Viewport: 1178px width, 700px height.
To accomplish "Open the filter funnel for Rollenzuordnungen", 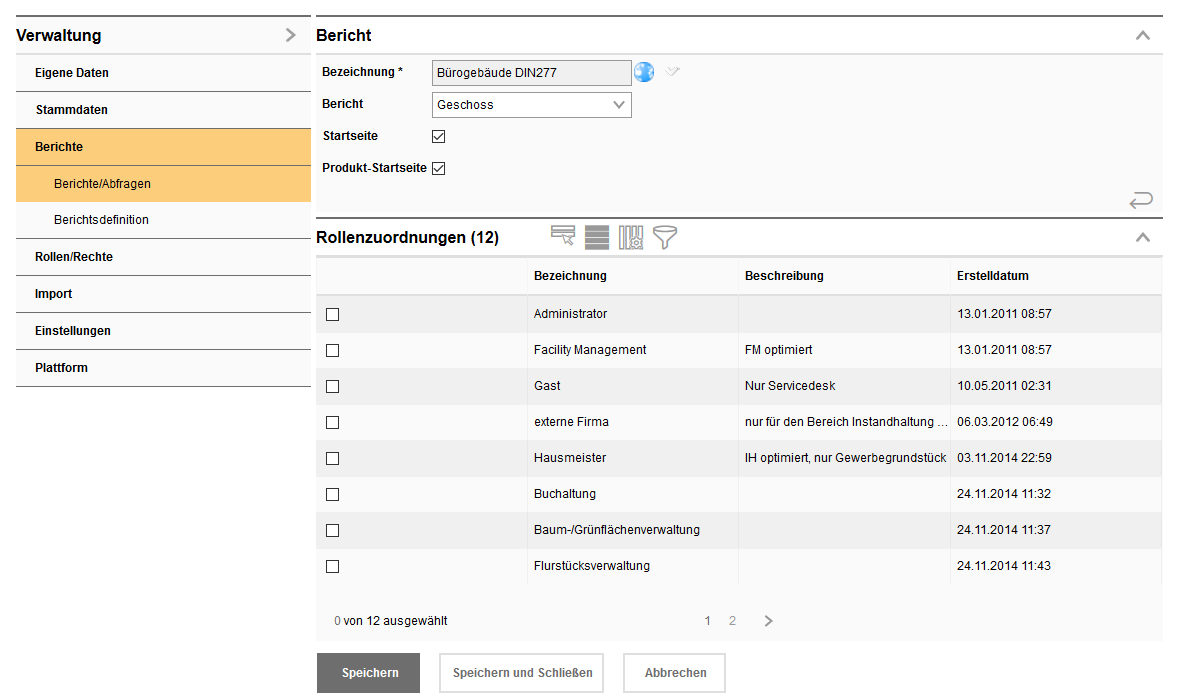I will tap(664, 236).
